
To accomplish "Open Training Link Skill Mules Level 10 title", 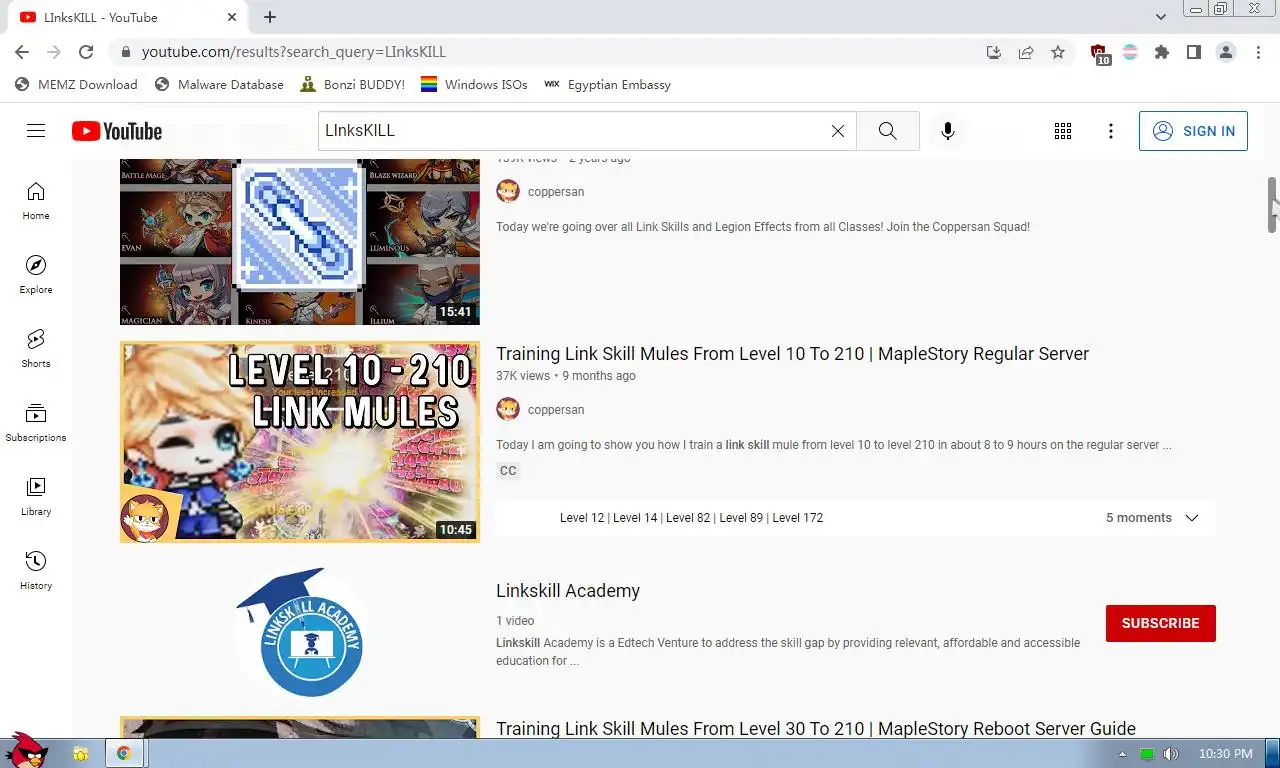I will 792,354.
